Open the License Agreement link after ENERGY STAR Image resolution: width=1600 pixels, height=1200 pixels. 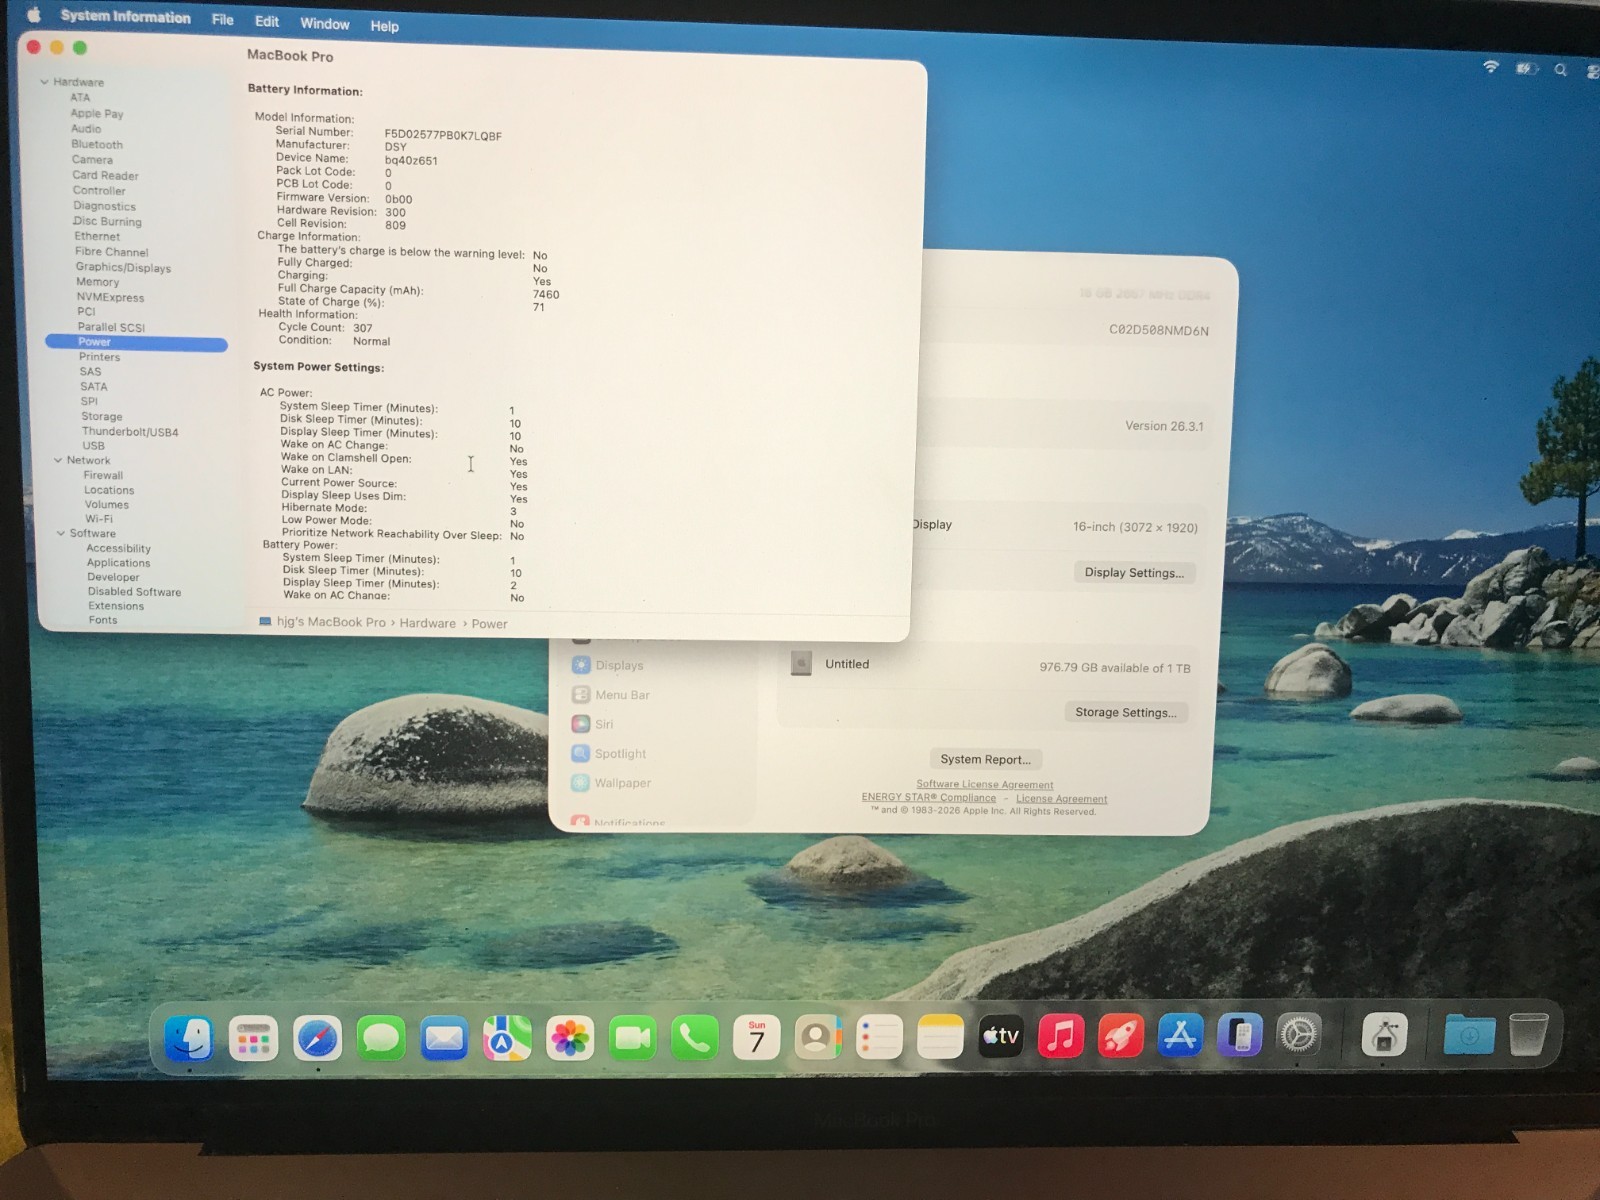[x=1061, y=799]
